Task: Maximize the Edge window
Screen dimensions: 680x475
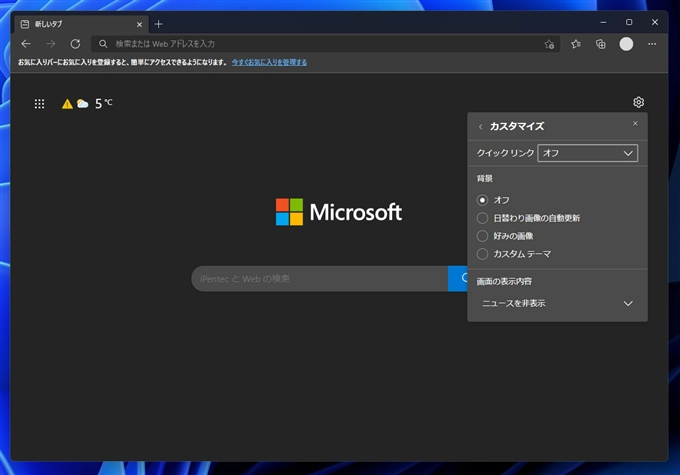Action: tap(629, 22)
